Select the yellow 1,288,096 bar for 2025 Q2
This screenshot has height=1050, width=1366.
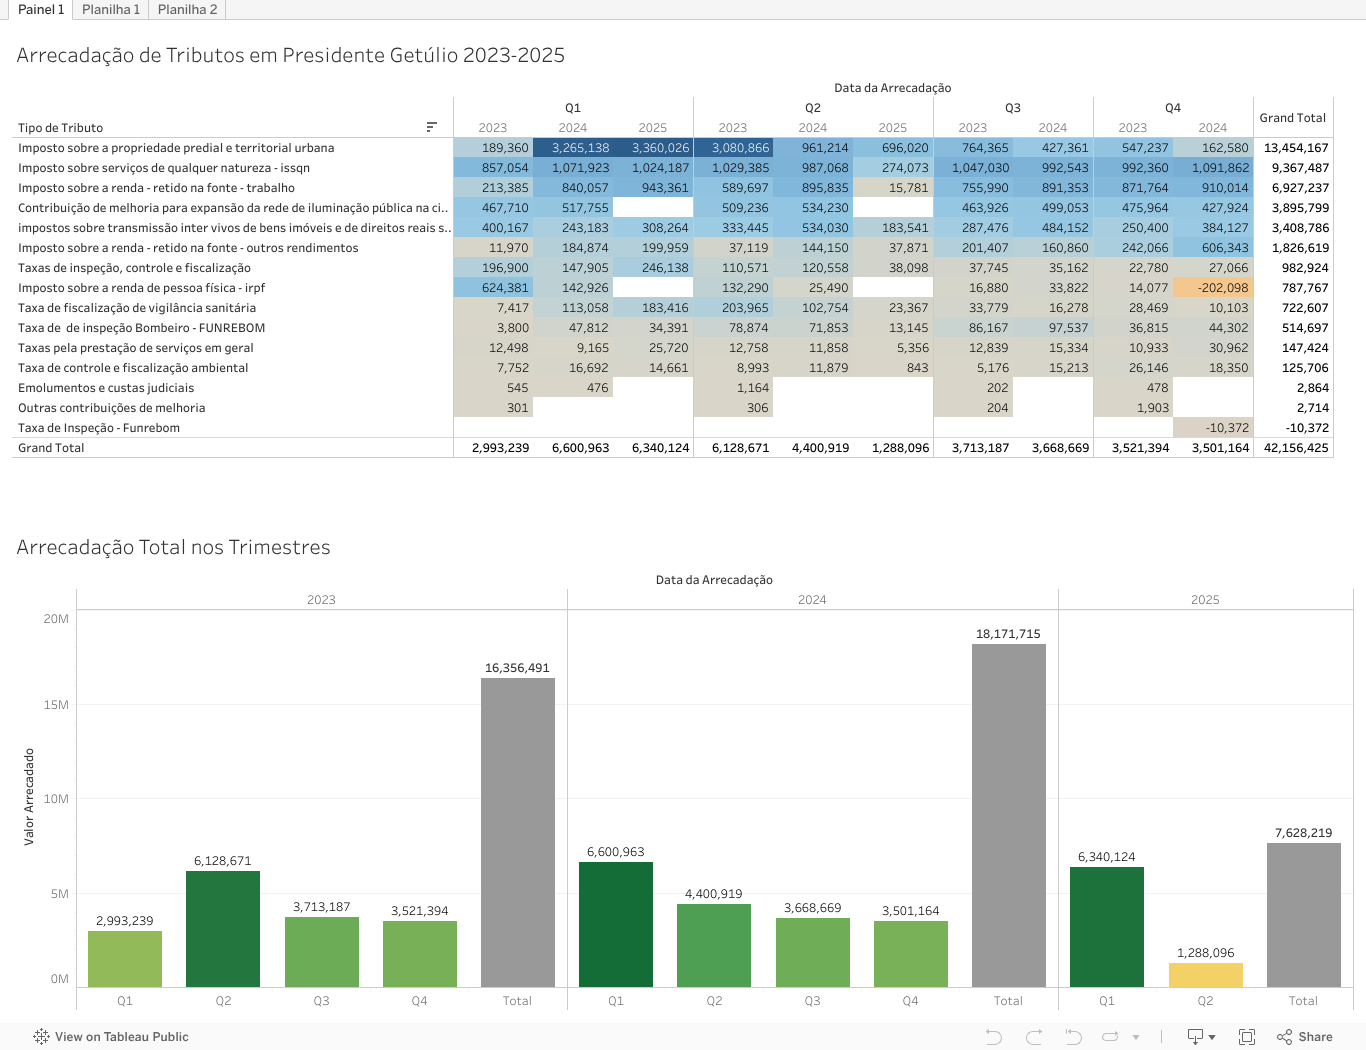pos(1205,975)
